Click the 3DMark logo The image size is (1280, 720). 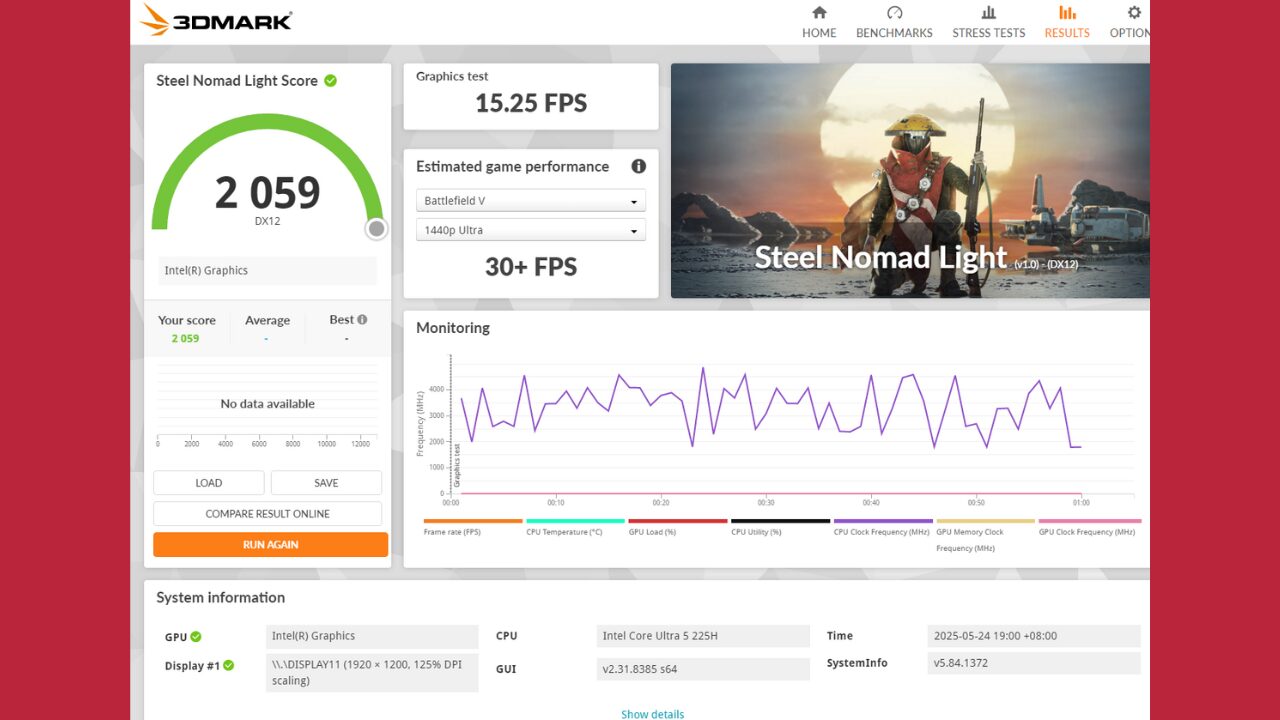point(216,20)
